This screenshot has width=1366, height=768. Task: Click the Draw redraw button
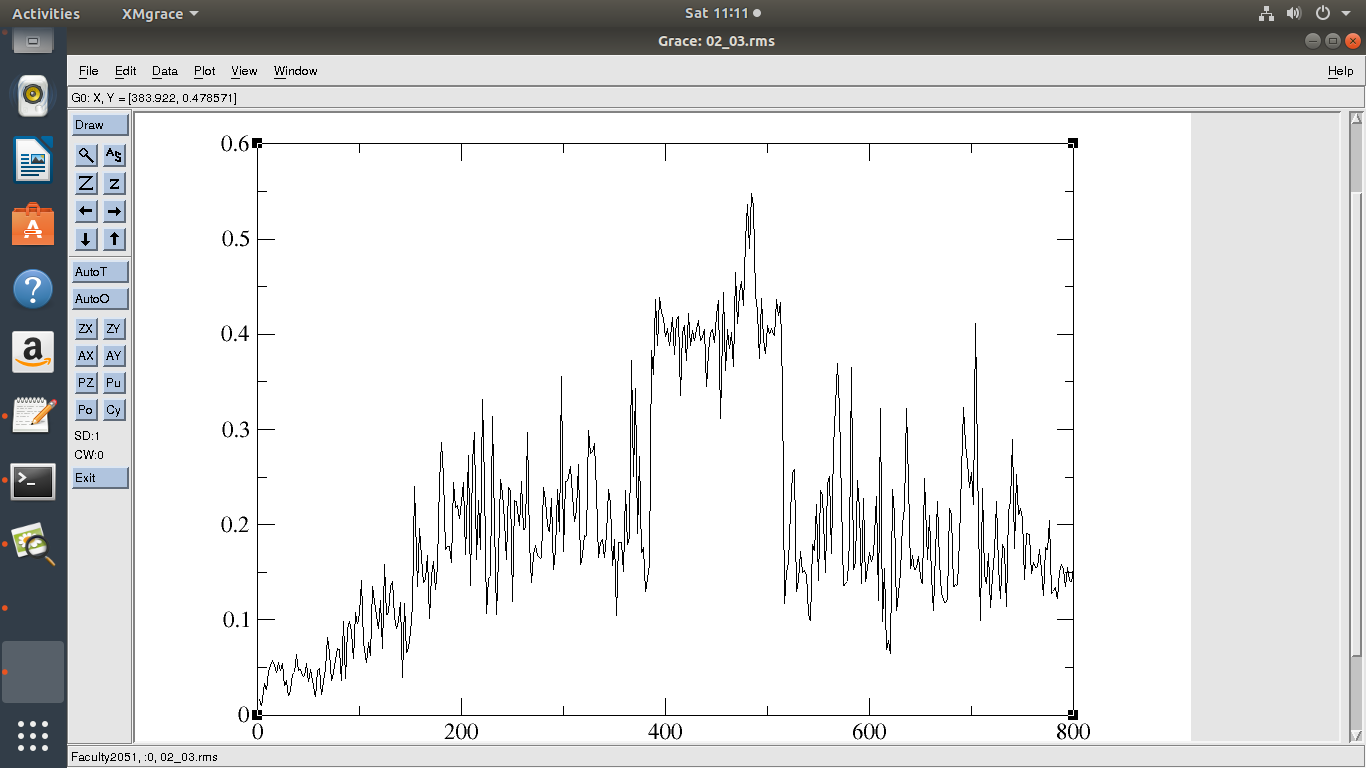100,125
